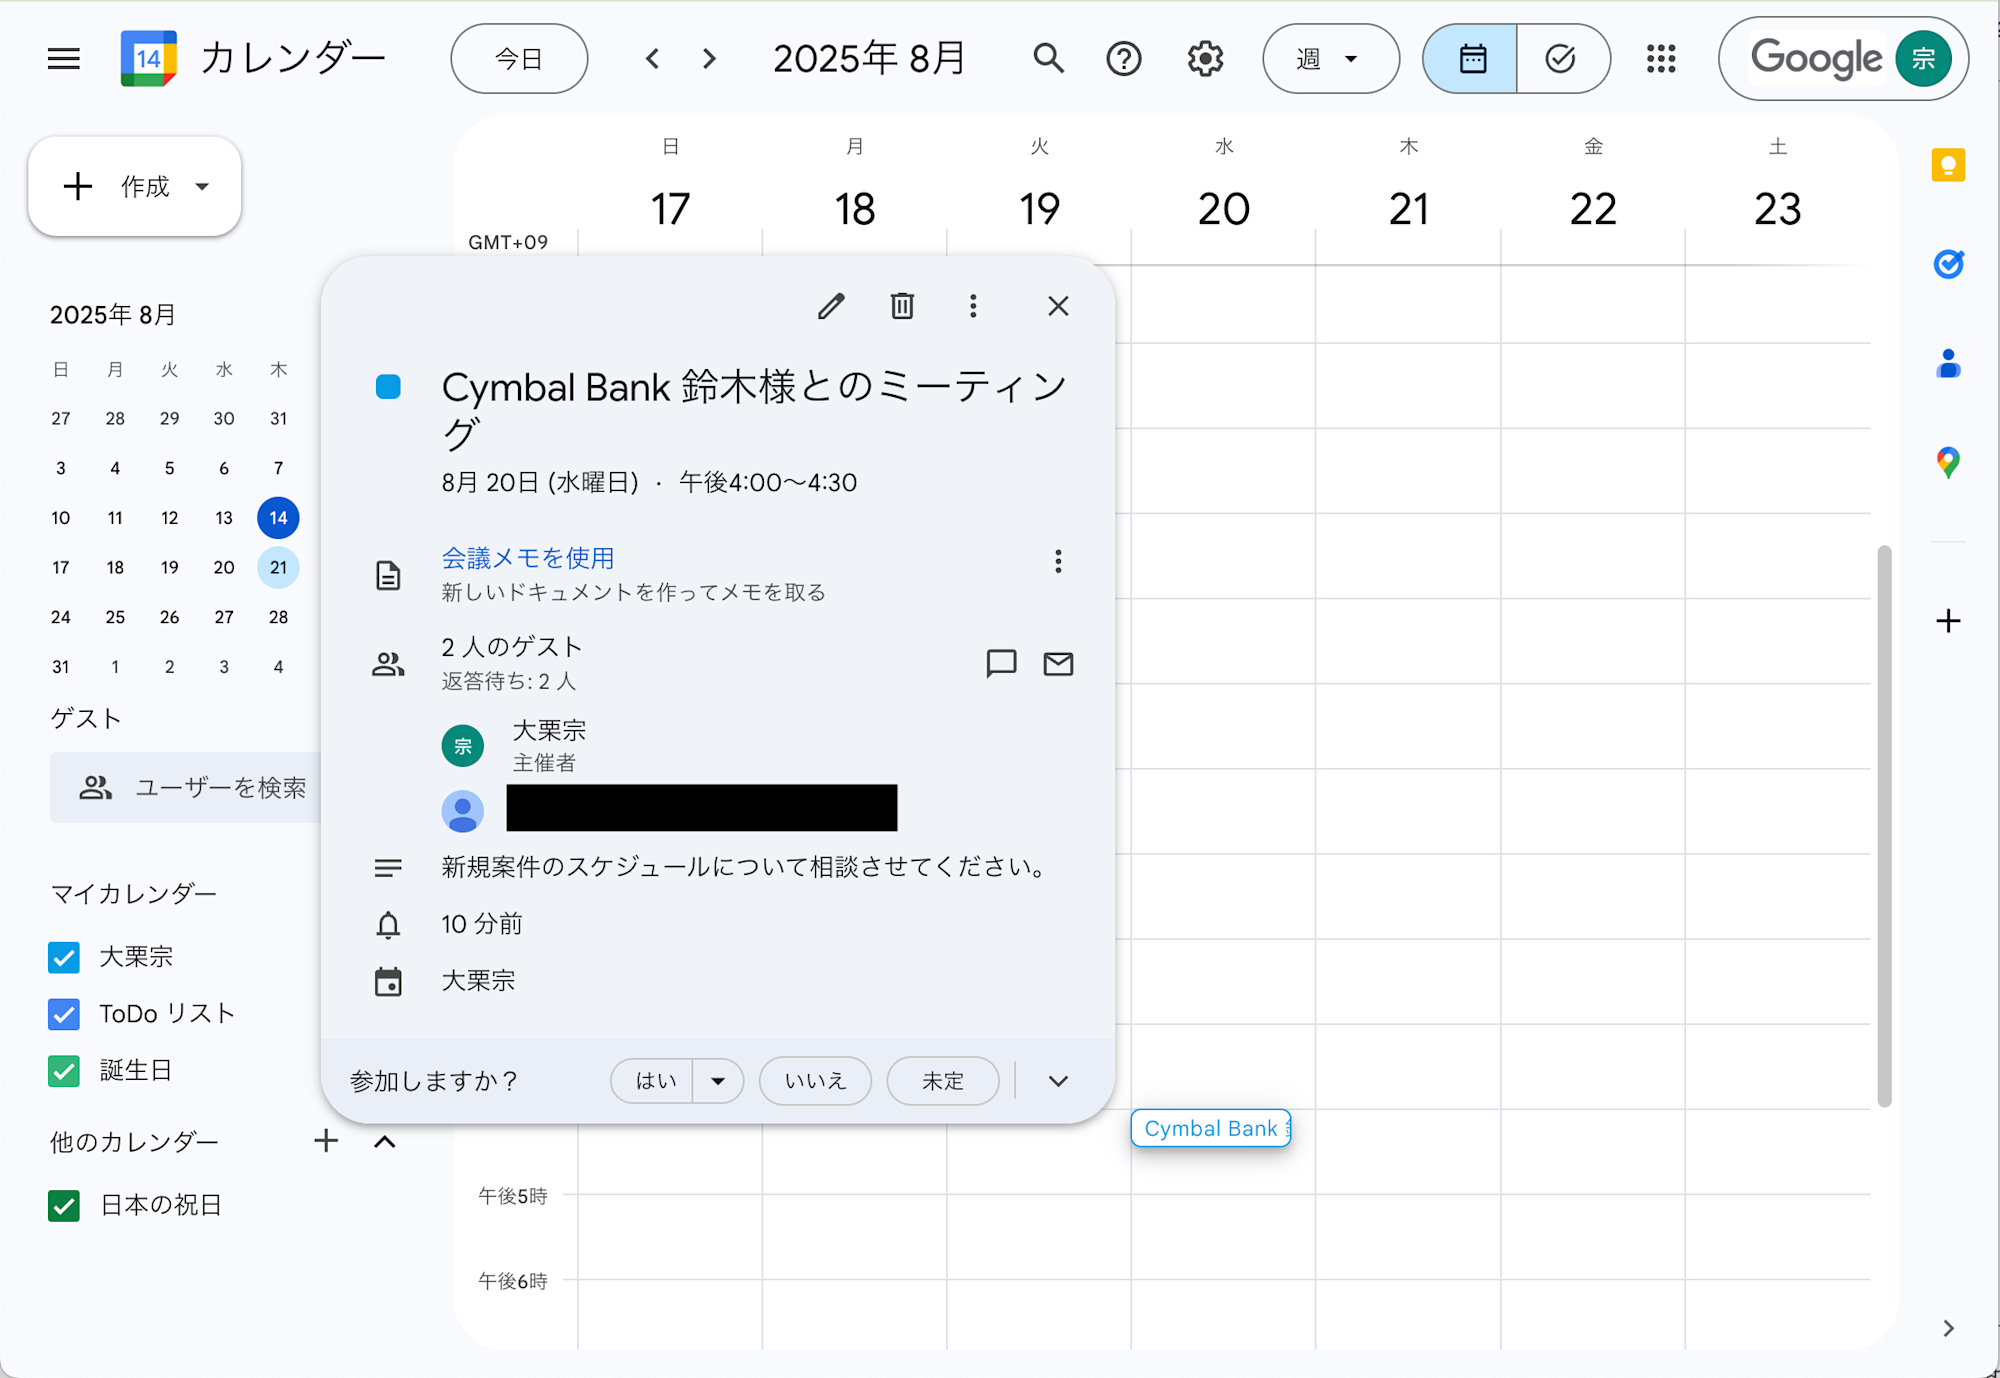Chat with guests icon
Image resolution: width=2000 pixels, height=1378 pixels.
1001,663
